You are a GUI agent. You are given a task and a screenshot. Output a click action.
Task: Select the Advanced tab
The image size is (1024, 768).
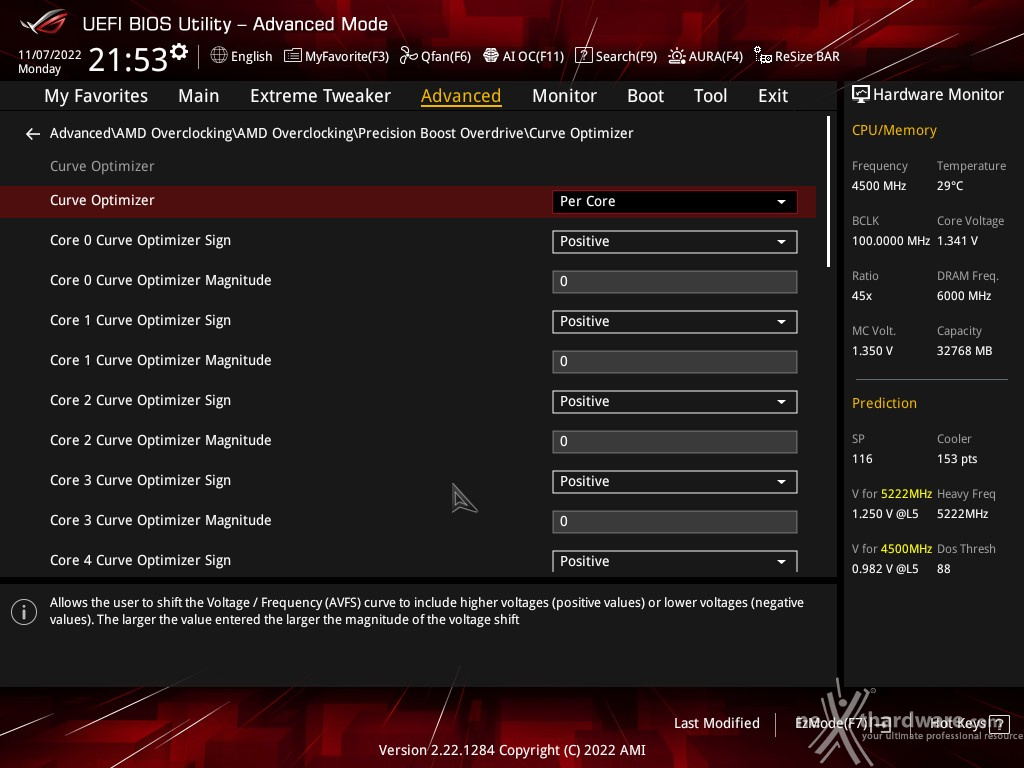tap(461, 96)
